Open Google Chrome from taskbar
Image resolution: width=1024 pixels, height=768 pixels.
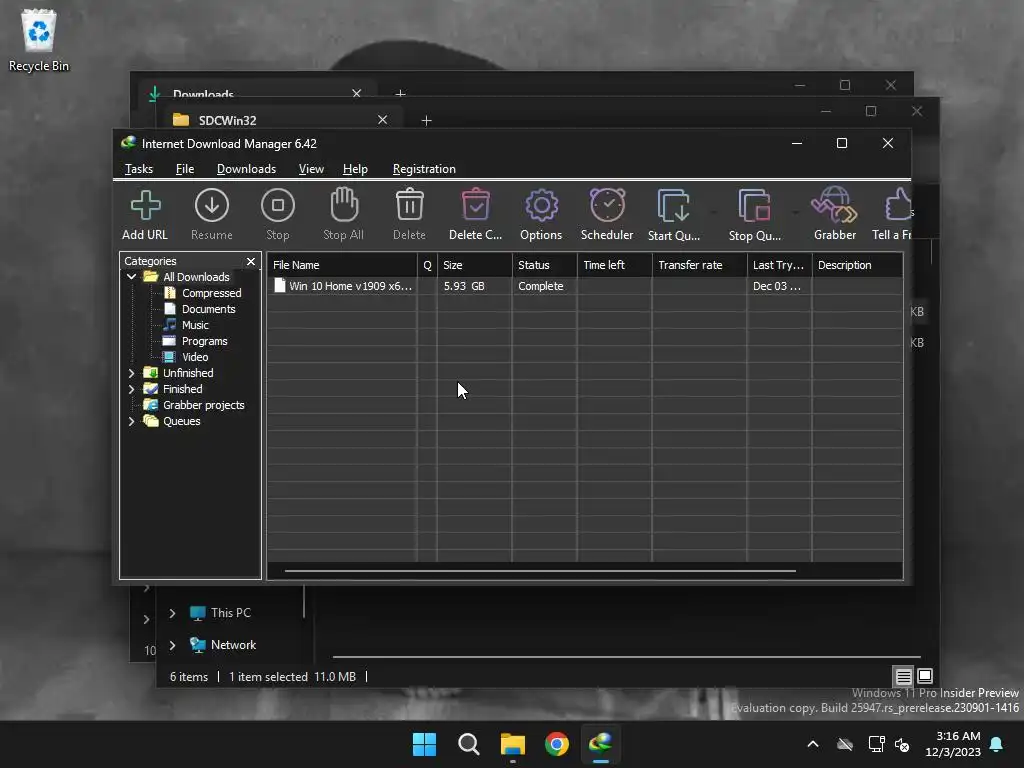pyautogui.click(x=557, y=744)
